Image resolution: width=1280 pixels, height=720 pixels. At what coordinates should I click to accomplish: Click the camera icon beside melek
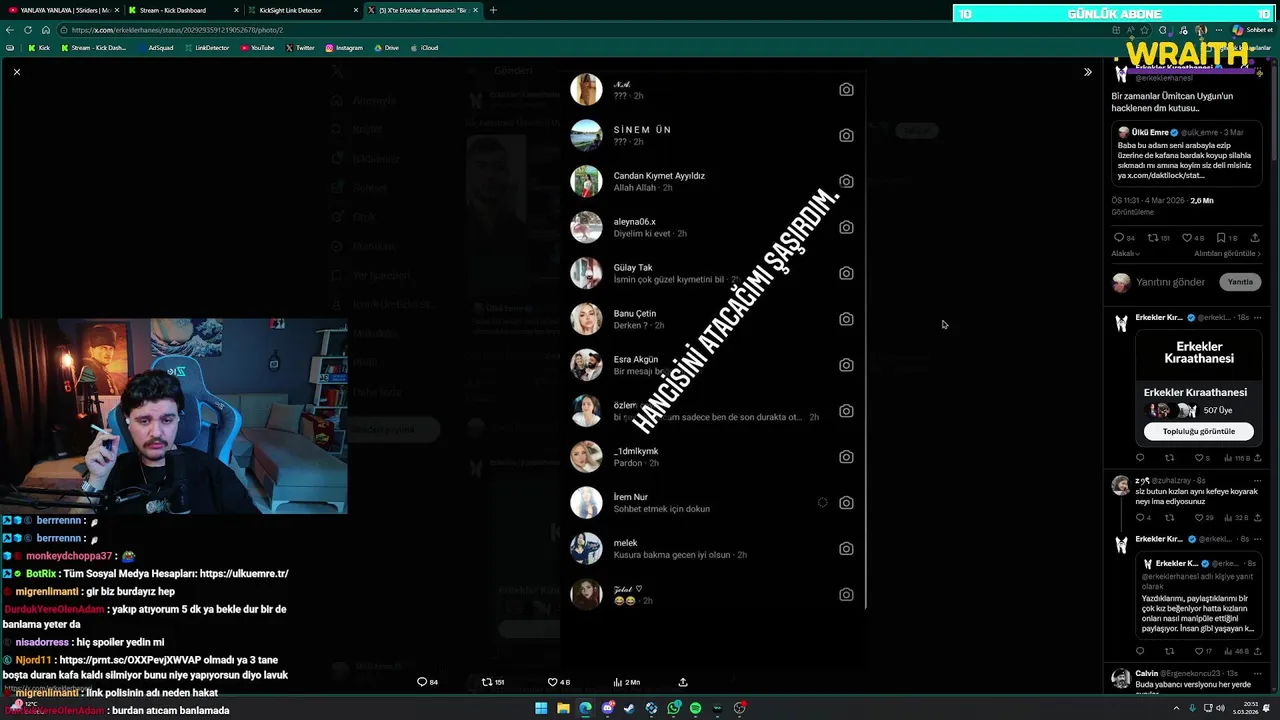[x=846, y=549]
